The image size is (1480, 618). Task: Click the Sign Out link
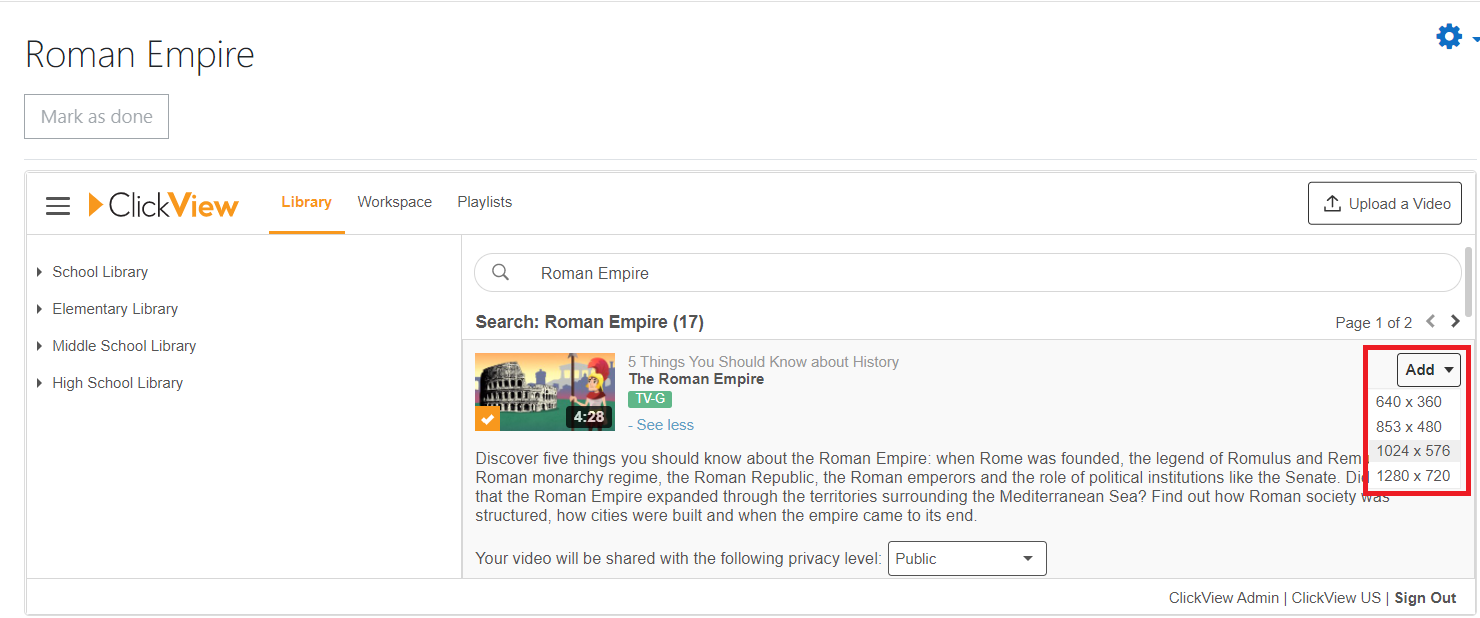1425,598
